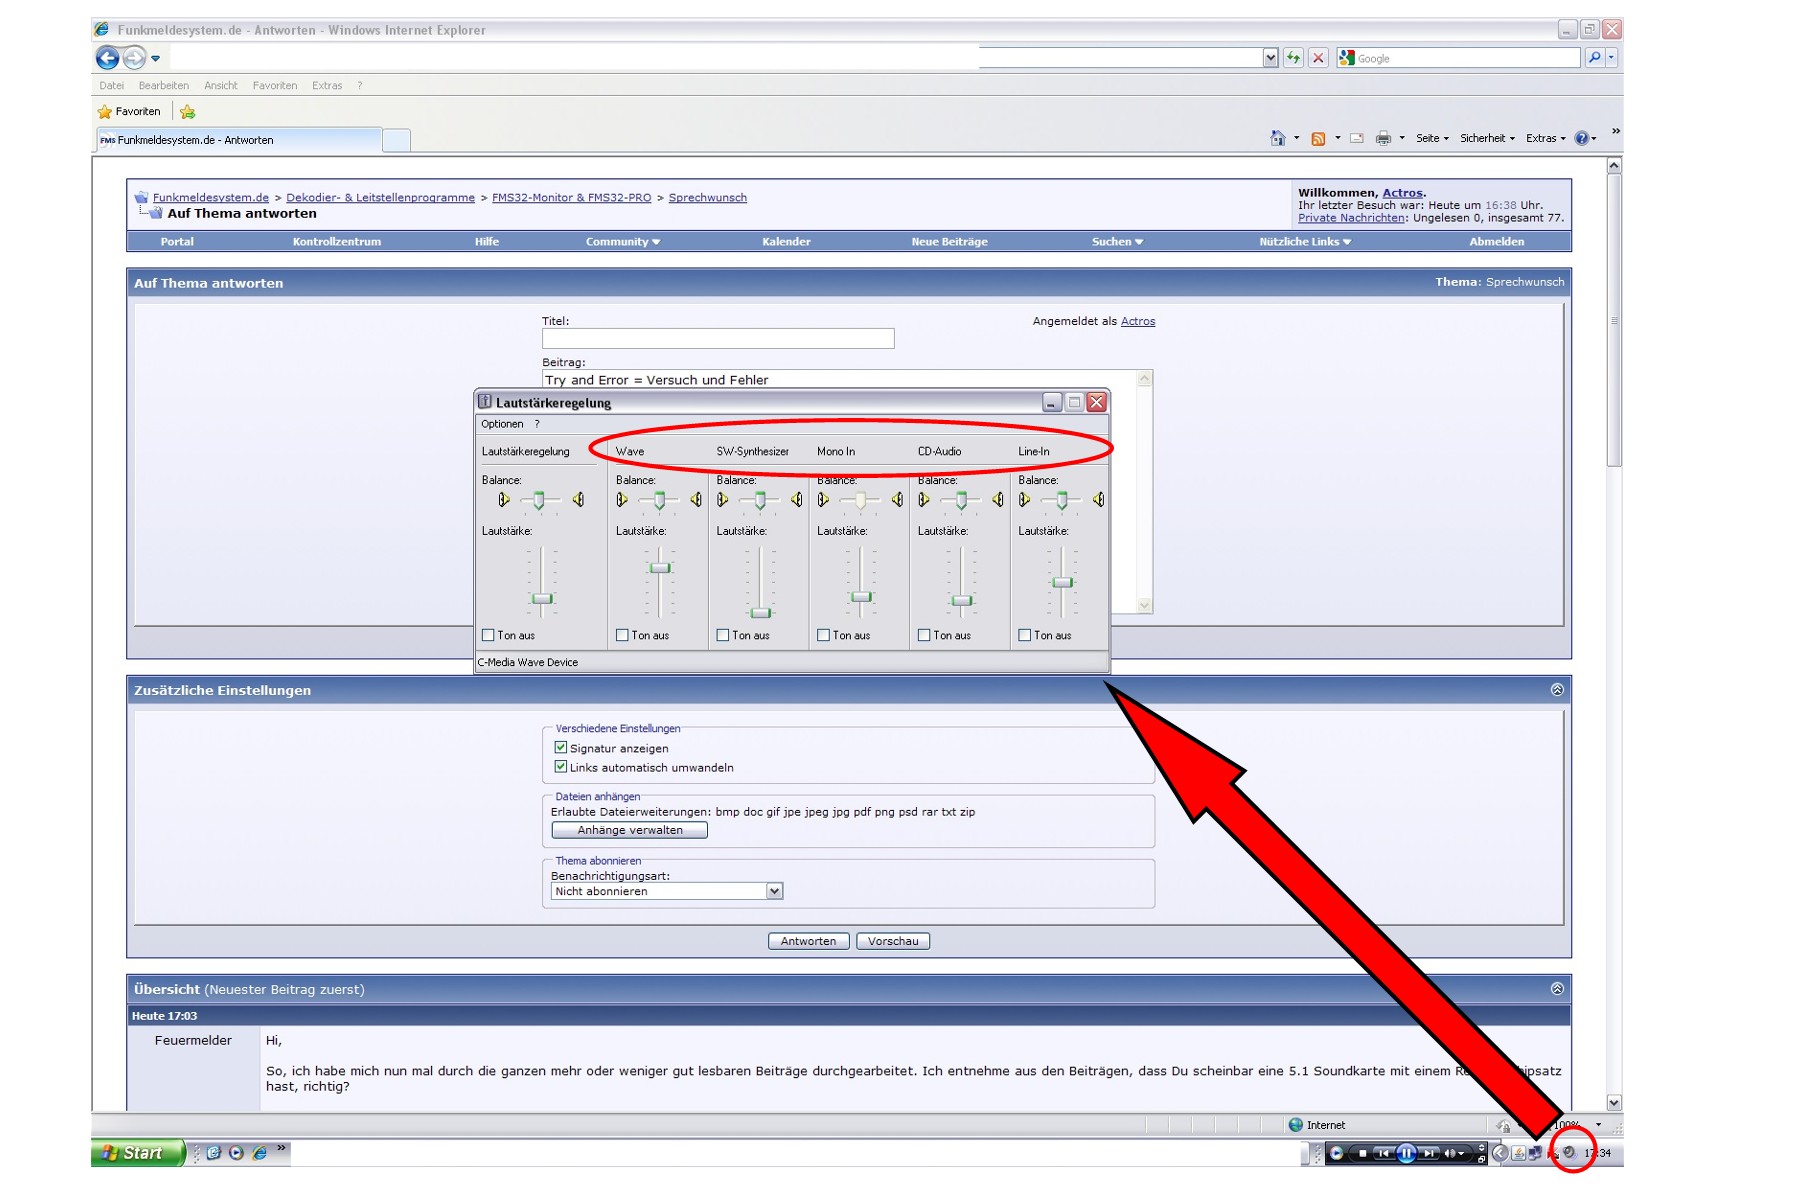1800x1200 pixels.
Task: Check Ton aus for CD-Audio
Action: [924, 635]
